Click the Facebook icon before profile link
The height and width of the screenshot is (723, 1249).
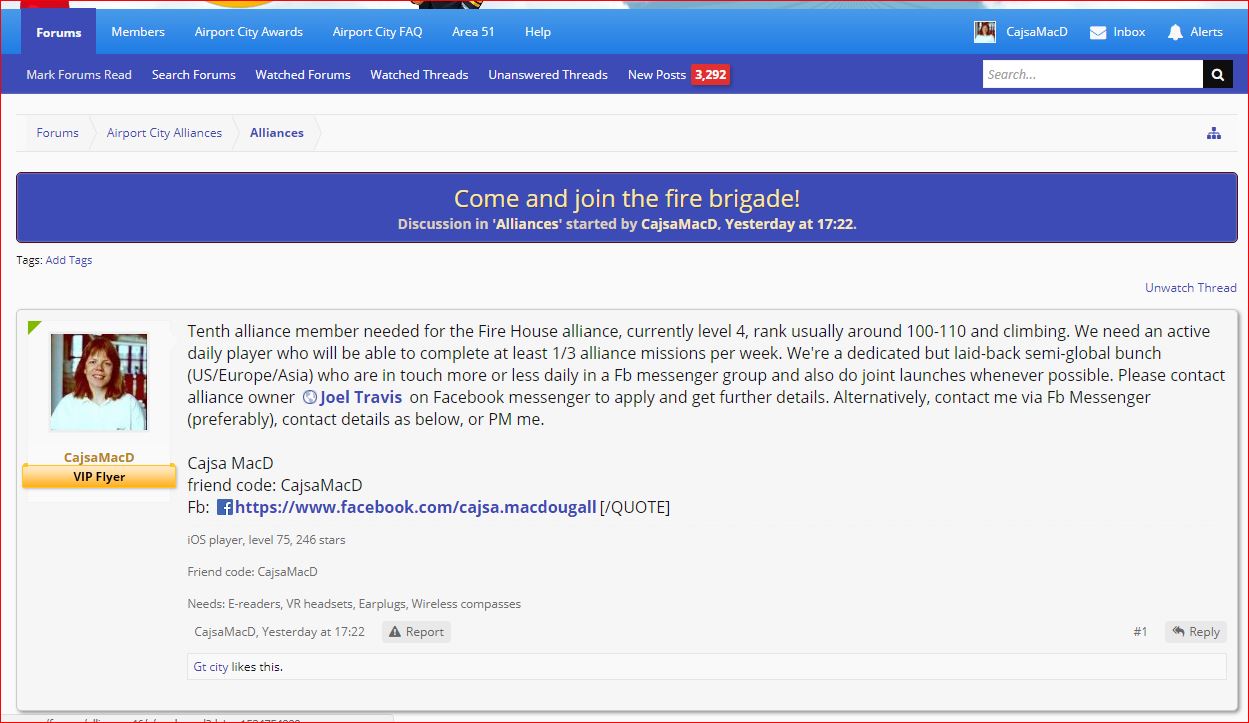tap(225, 507)
